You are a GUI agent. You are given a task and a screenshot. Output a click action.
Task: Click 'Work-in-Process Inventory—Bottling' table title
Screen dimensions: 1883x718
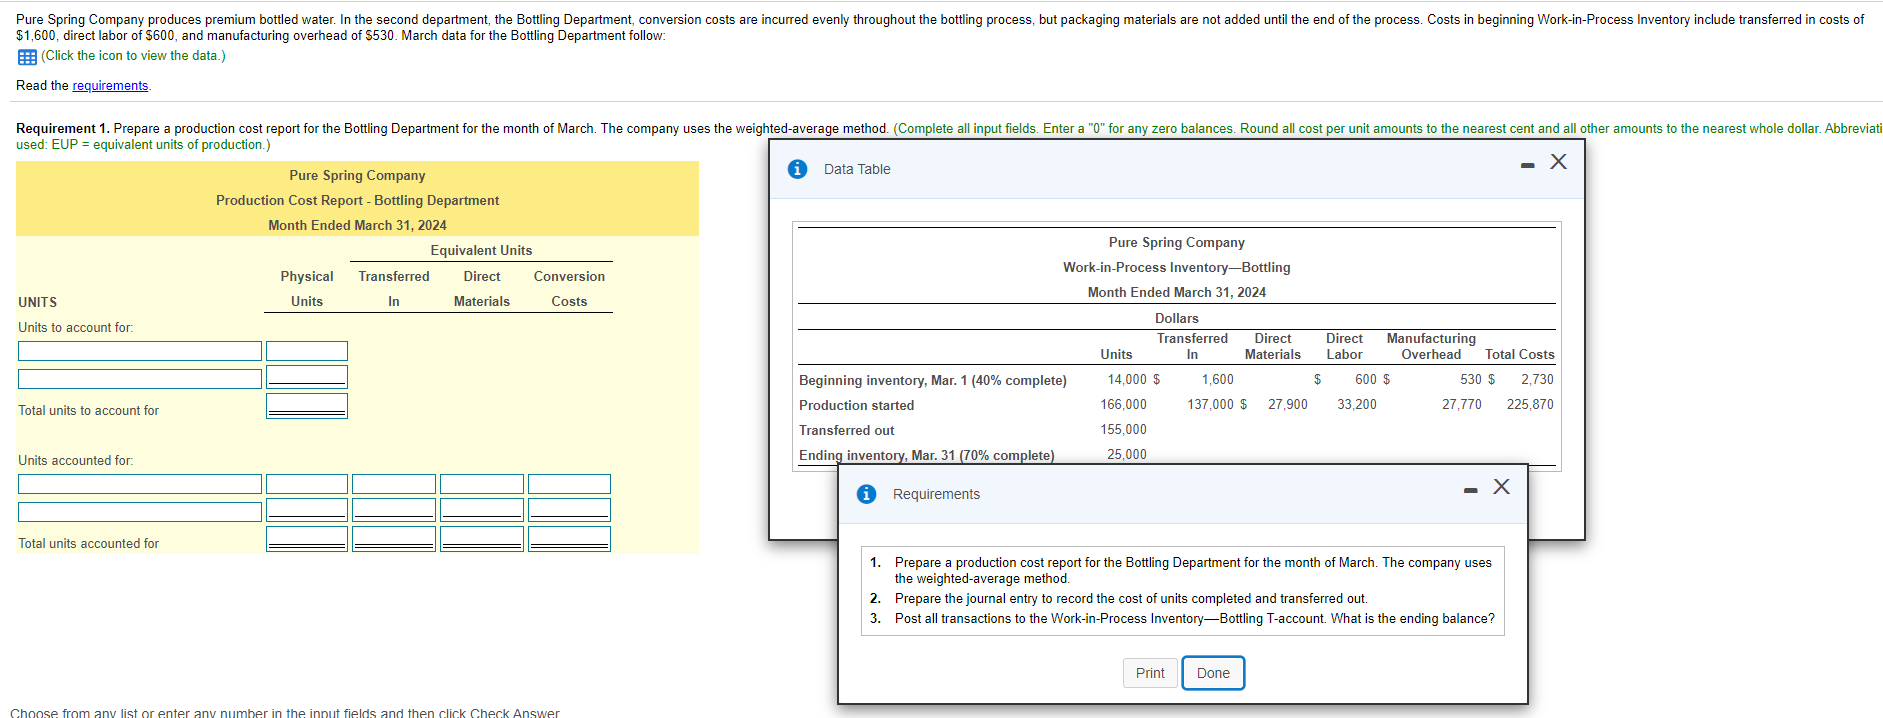click(1176, 267)
